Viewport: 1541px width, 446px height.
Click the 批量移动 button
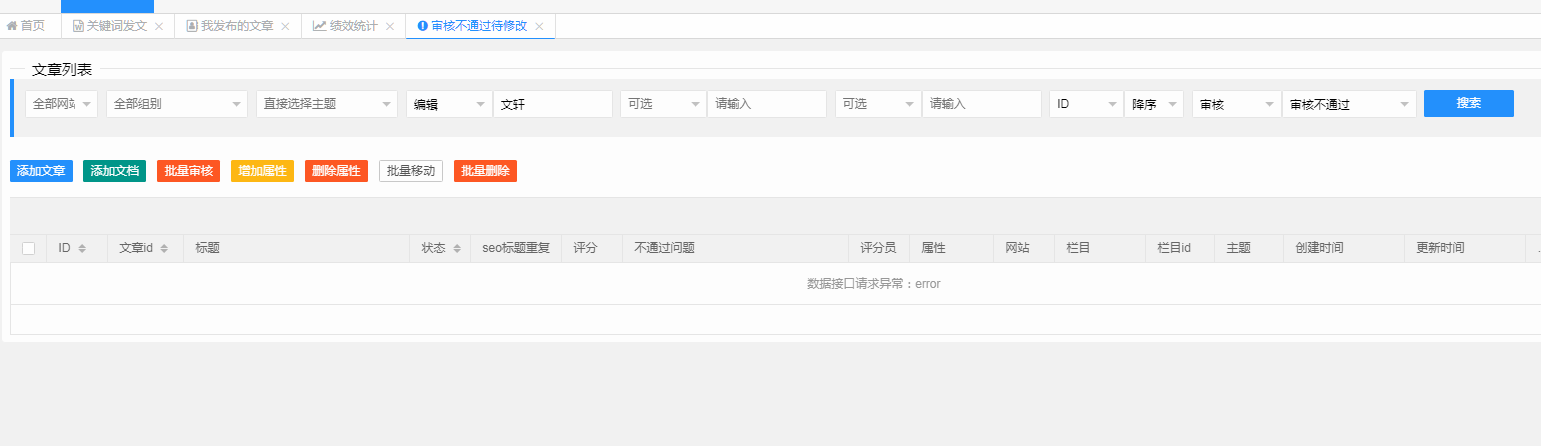coord(411,171)
